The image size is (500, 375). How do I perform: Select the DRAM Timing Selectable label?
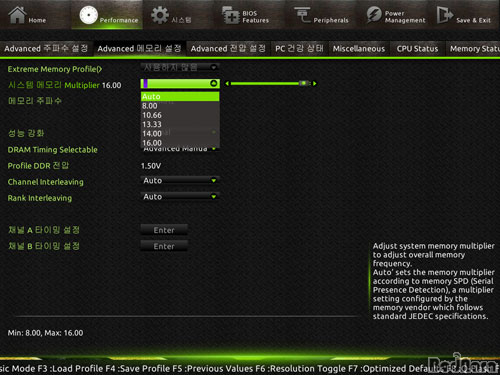pos(53,150)
